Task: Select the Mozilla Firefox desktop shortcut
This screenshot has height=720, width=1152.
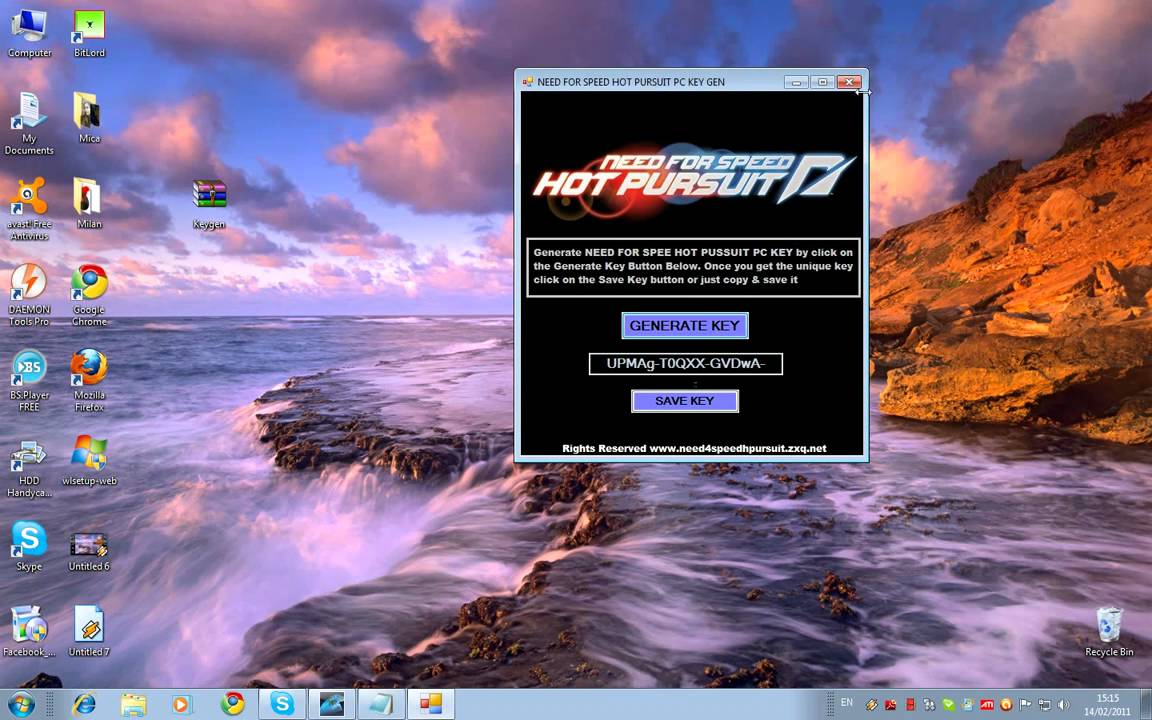Action: point(89,380)
